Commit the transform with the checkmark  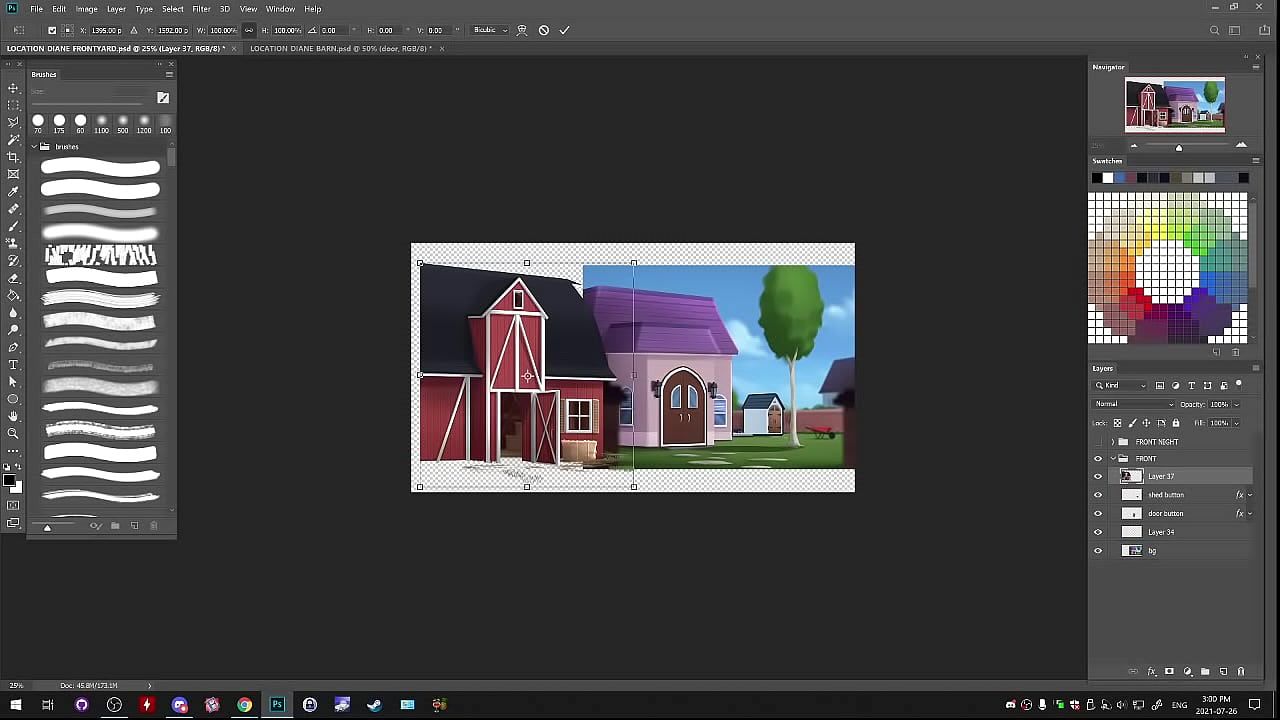pos(564,30)
